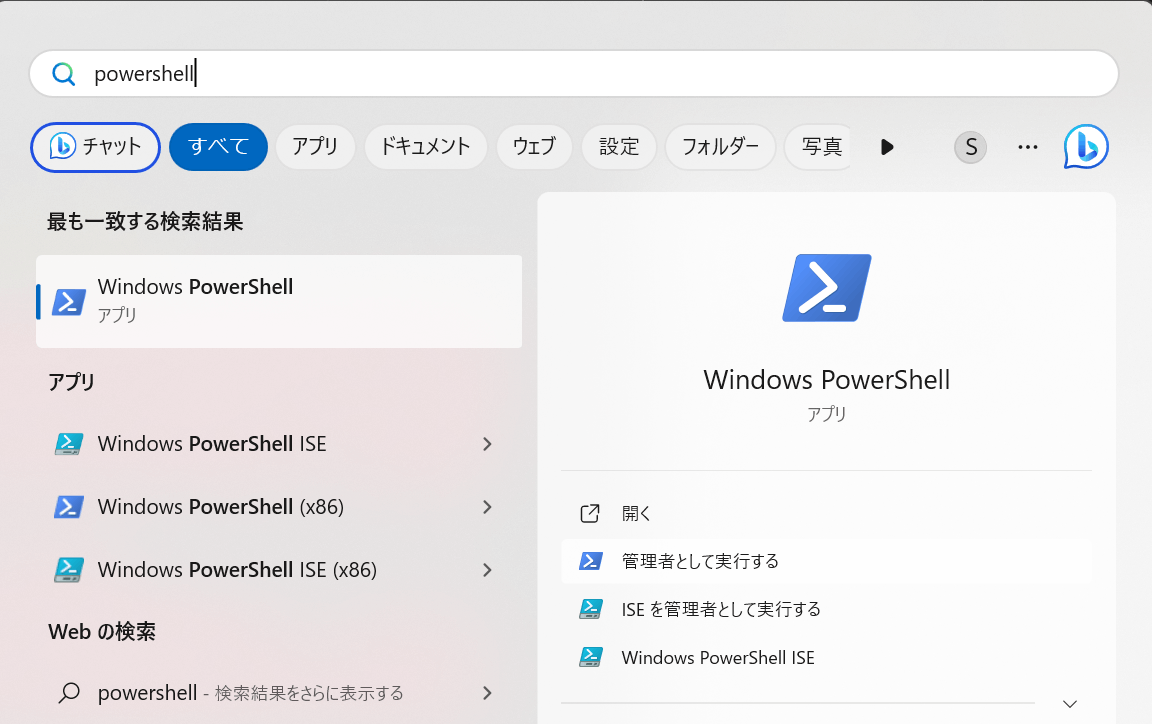Click the PowerShell (x86) list icon
This screenshot has height=724, width=1152.
point(69,507)
